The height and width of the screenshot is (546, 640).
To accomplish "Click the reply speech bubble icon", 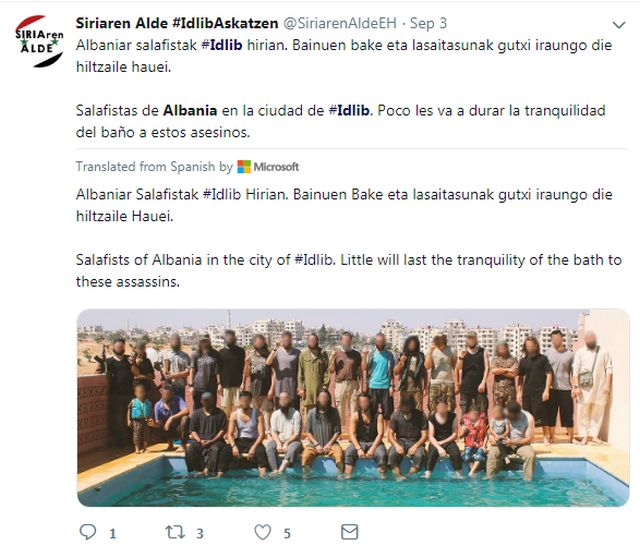I will point(87,532).
